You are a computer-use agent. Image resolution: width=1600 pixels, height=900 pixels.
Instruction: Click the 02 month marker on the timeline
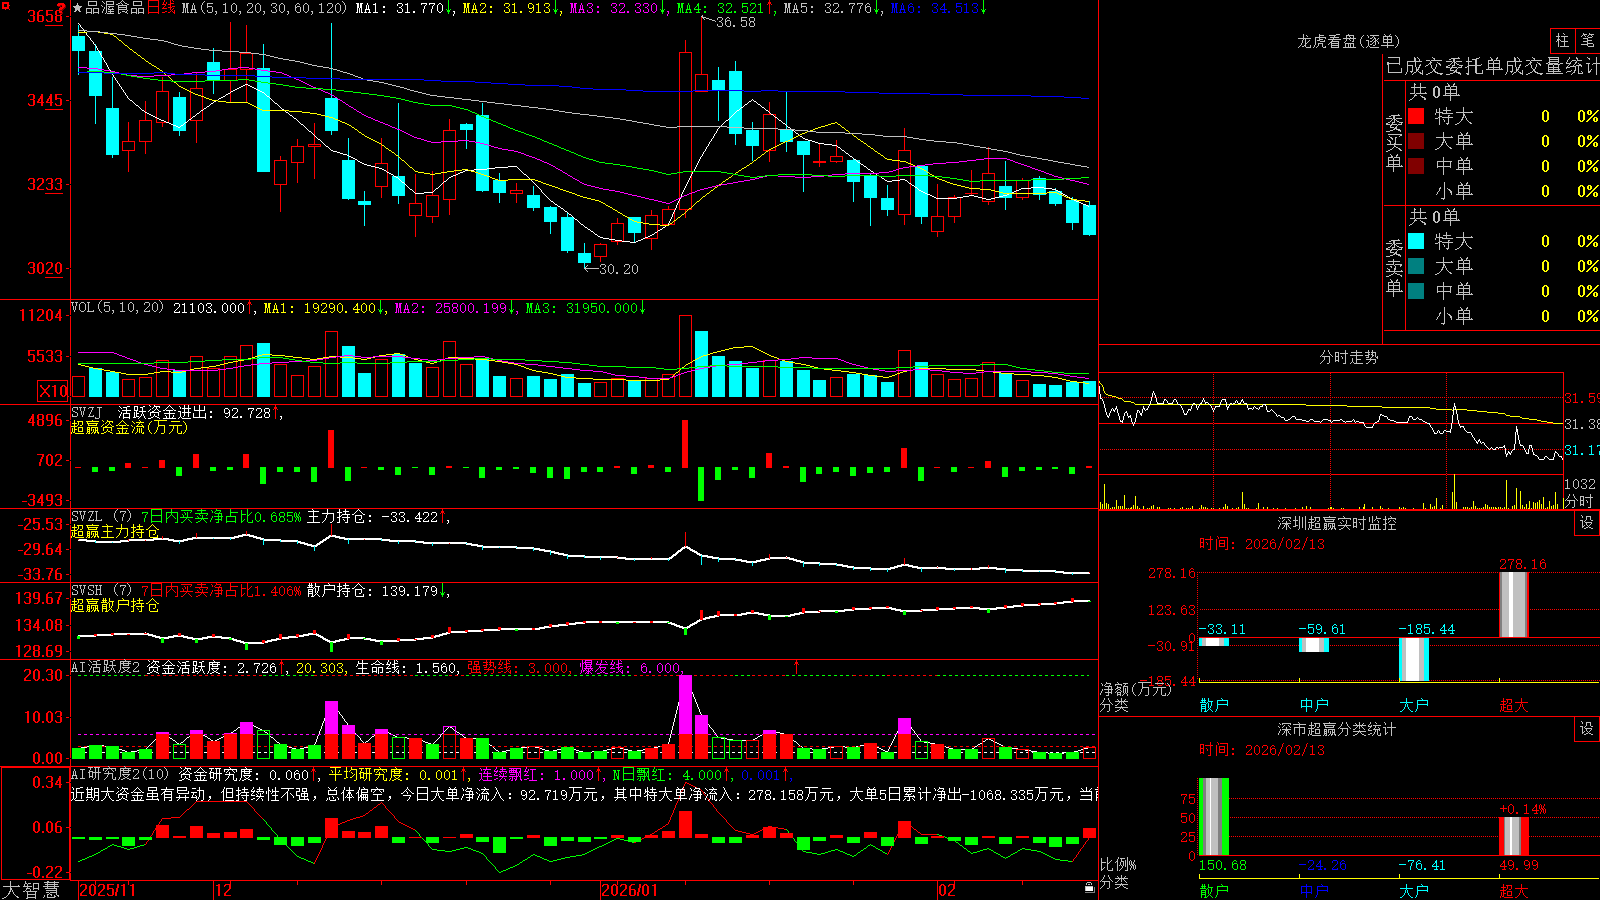click(x=947, y=890)
